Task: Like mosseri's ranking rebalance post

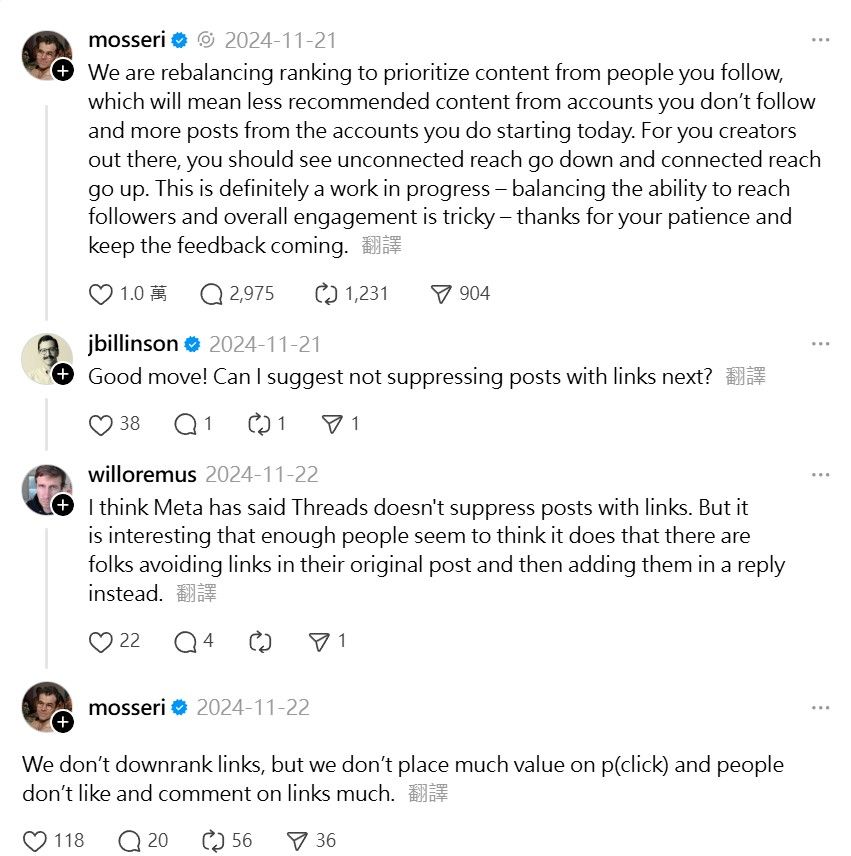Action: [x=101, y=294]
